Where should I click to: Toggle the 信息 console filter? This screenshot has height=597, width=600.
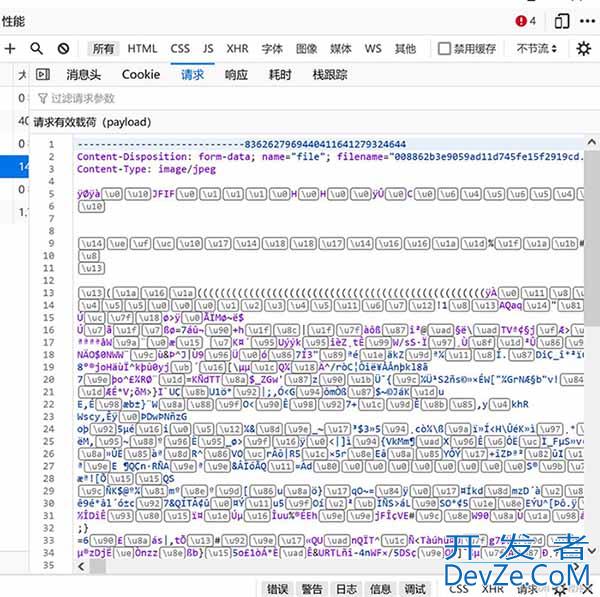(x=380, y=589)
